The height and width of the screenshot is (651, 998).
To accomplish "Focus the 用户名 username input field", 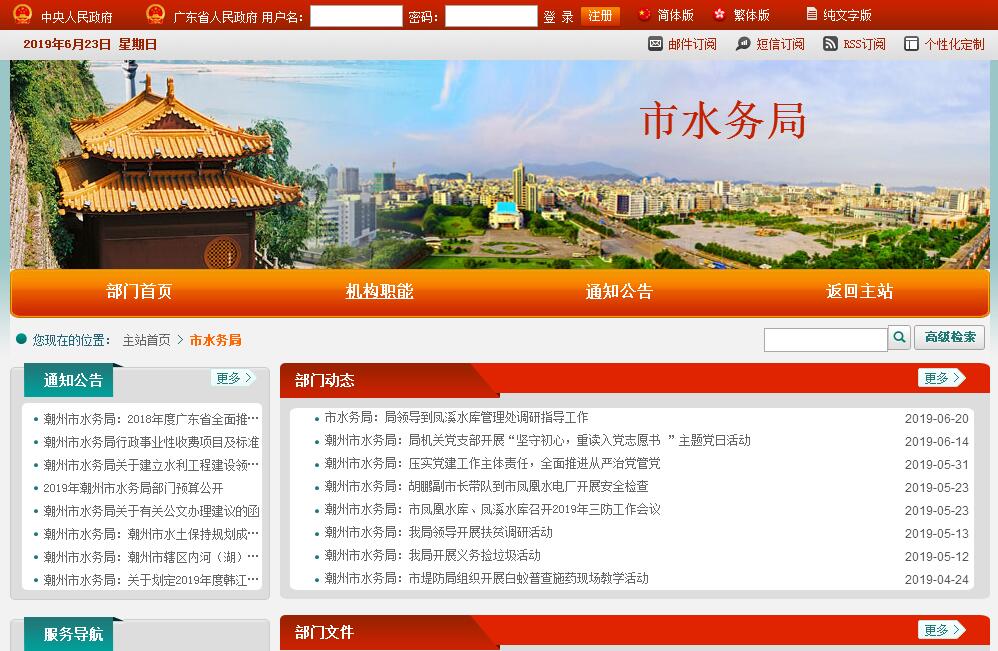I will (x=356, y=16).
